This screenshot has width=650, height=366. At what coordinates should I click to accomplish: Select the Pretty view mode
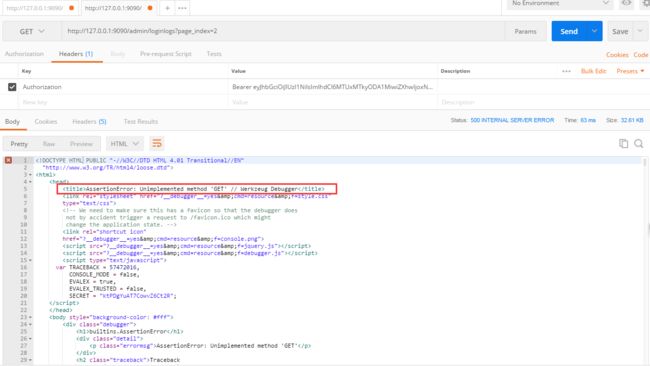19,144
